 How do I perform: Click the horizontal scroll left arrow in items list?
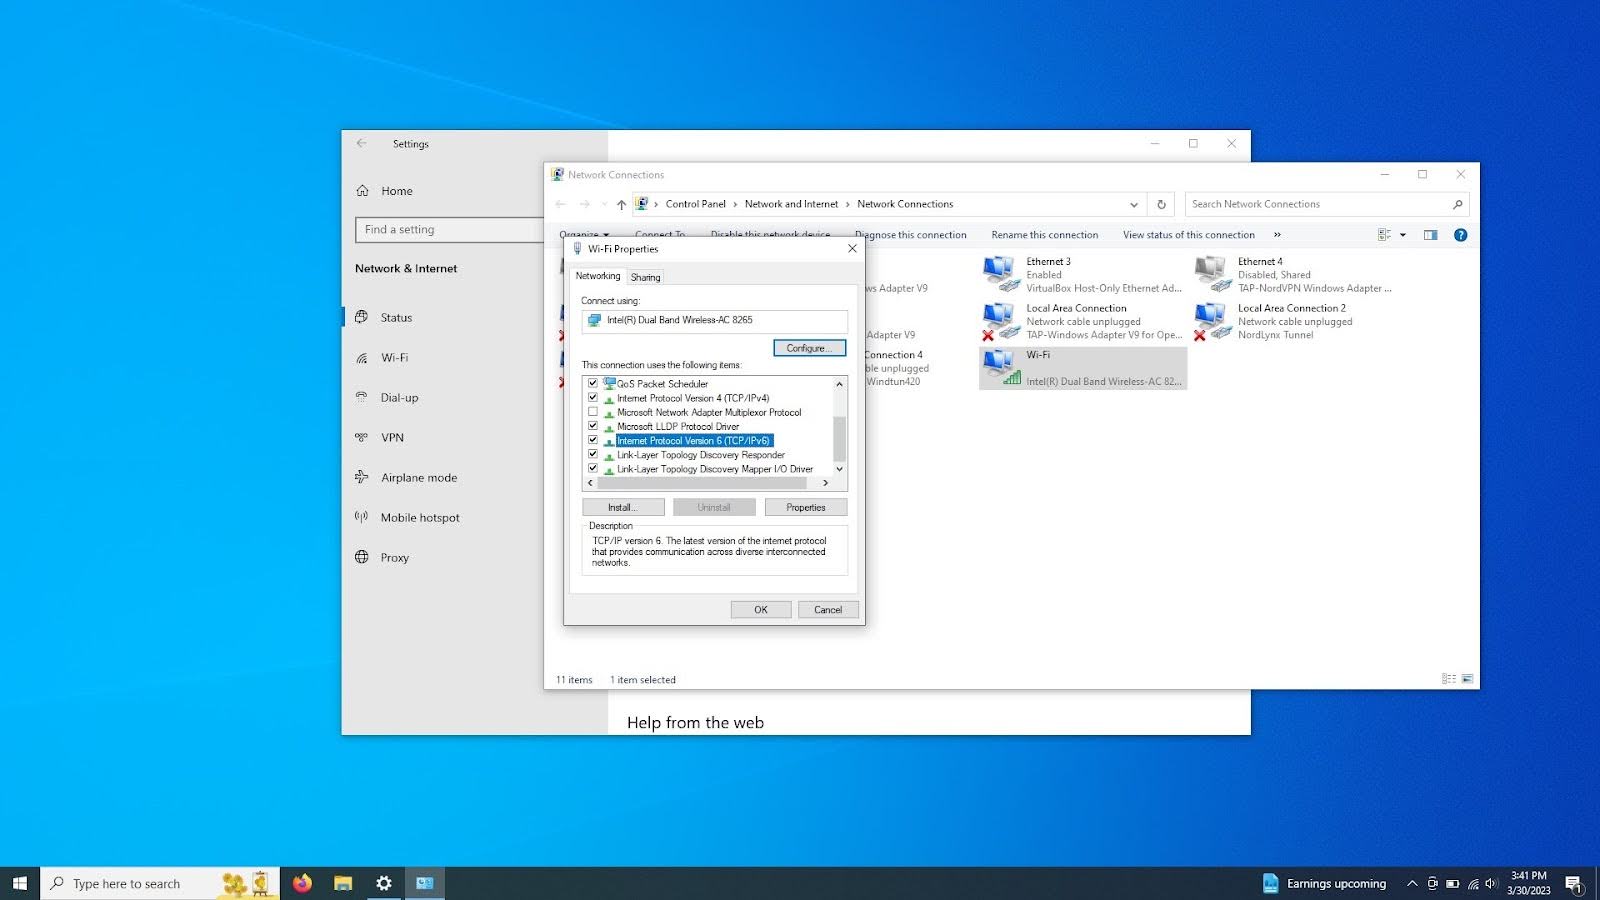click(590, 482)
